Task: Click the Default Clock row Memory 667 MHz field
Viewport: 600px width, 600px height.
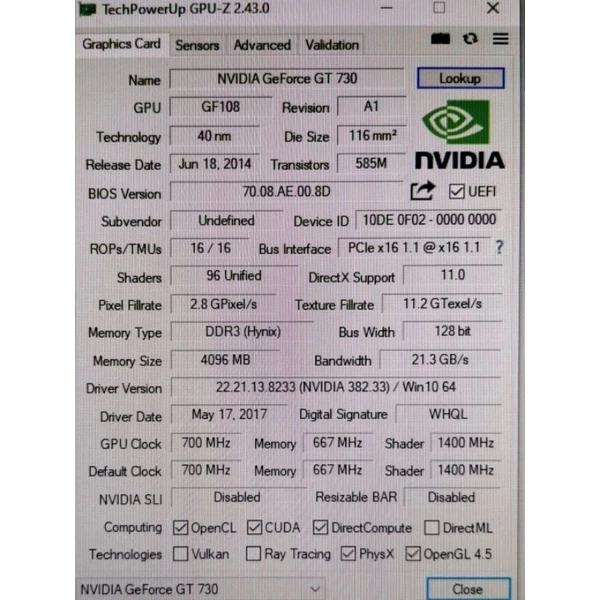Action: [337, 470]
